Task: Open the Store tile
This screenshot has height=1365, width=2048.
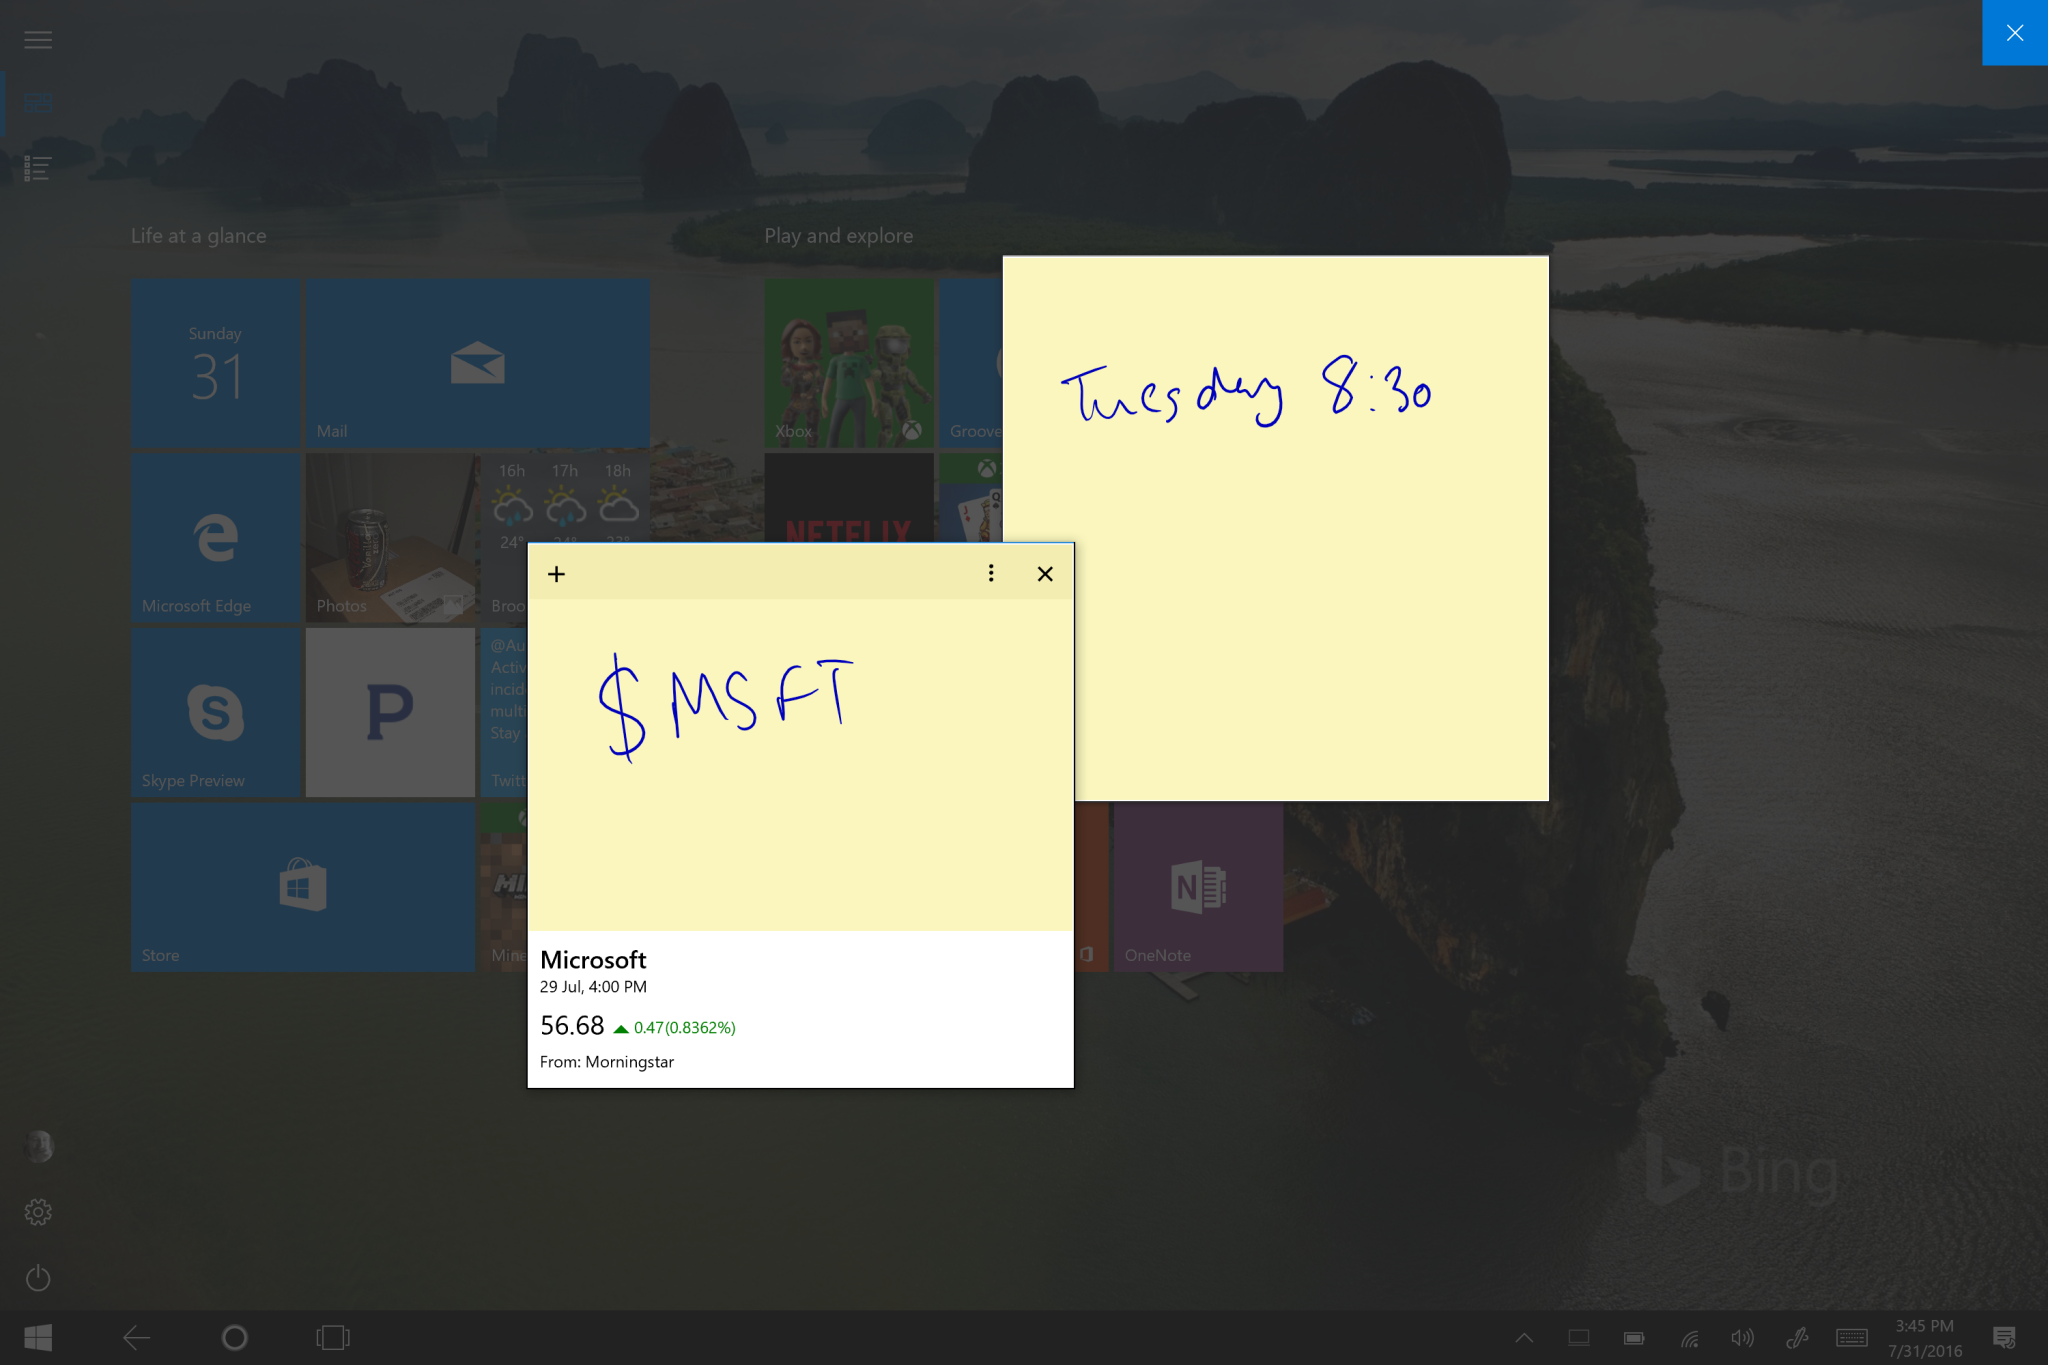Action: [302, 887]
